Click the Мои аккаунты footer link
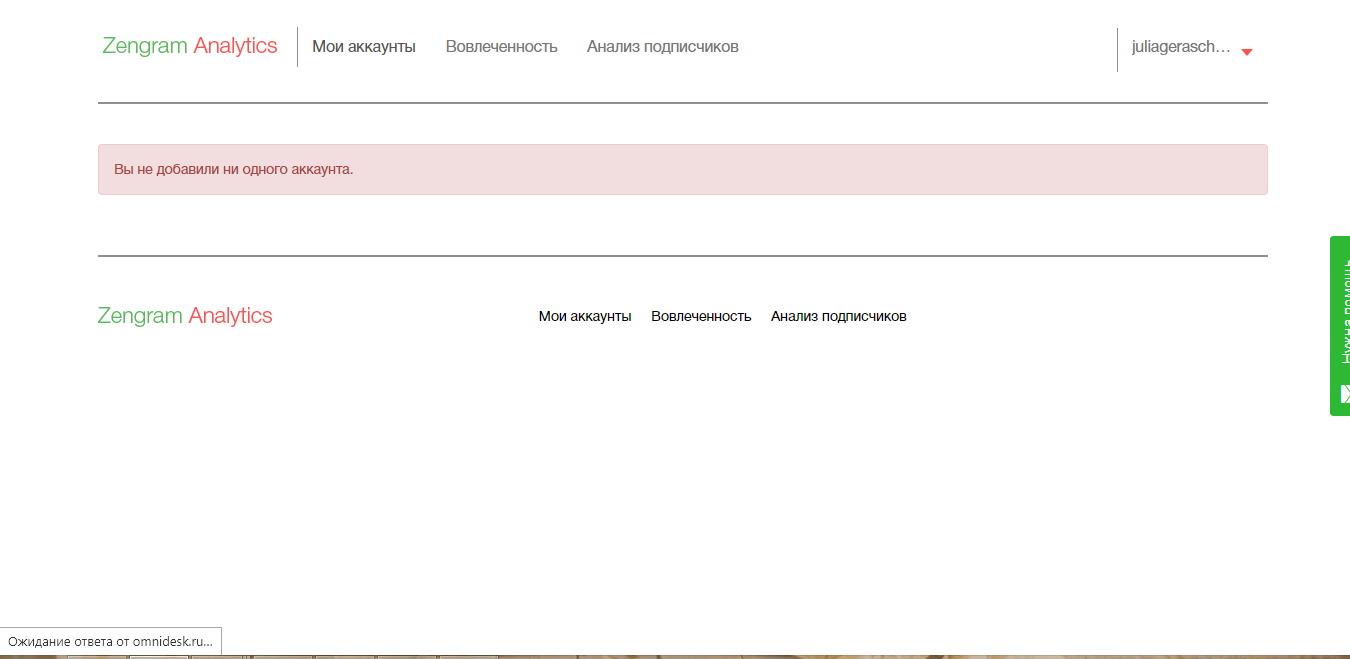Image resolution: width=1350 pixels, height=659 pixels. [586, 316]
